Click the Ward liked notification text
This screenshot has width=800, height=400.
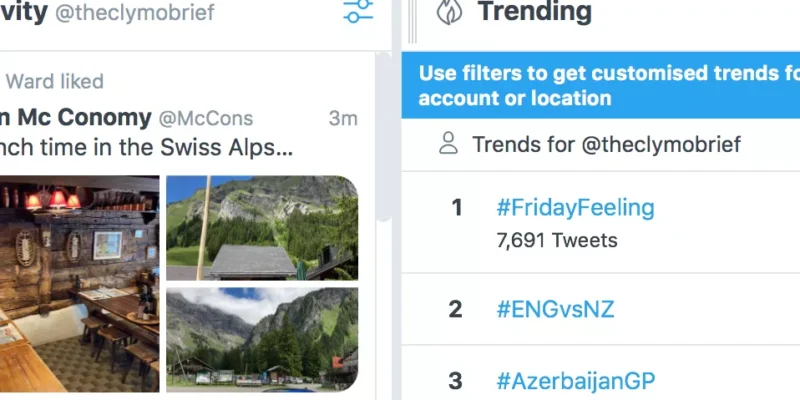[55, 82]
